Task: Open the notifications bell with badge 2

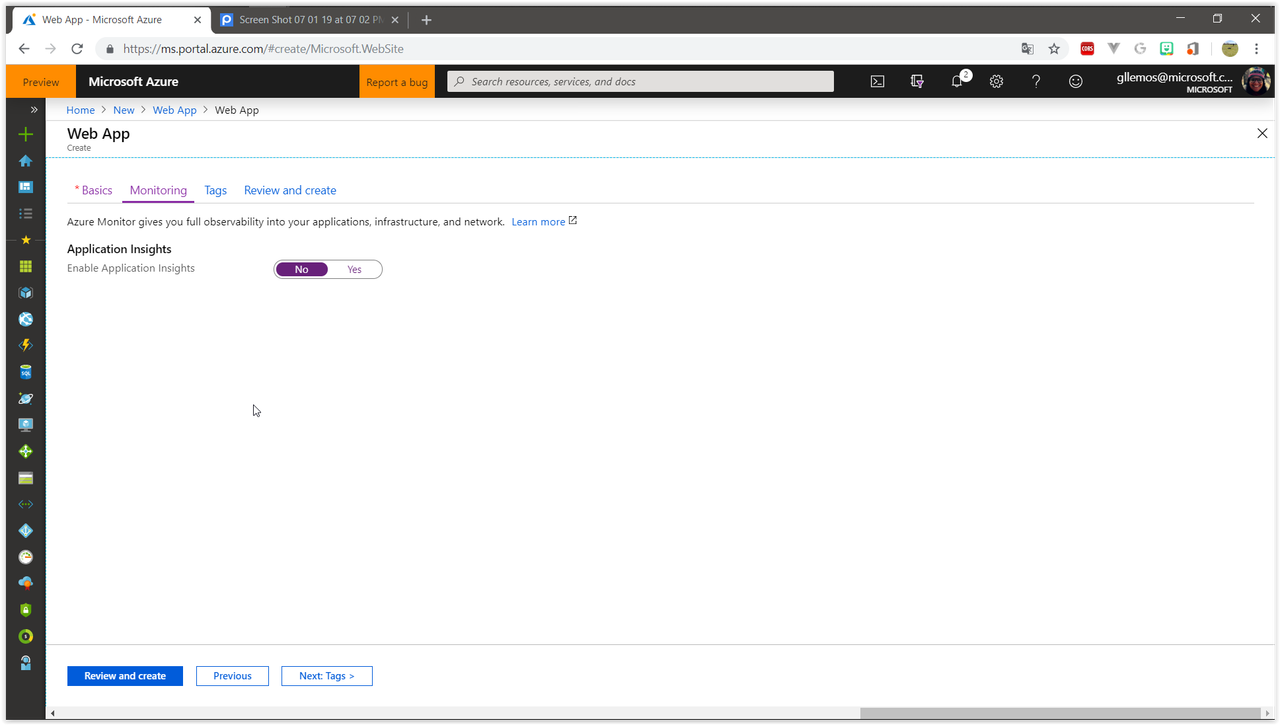Action: coord(958,81)
